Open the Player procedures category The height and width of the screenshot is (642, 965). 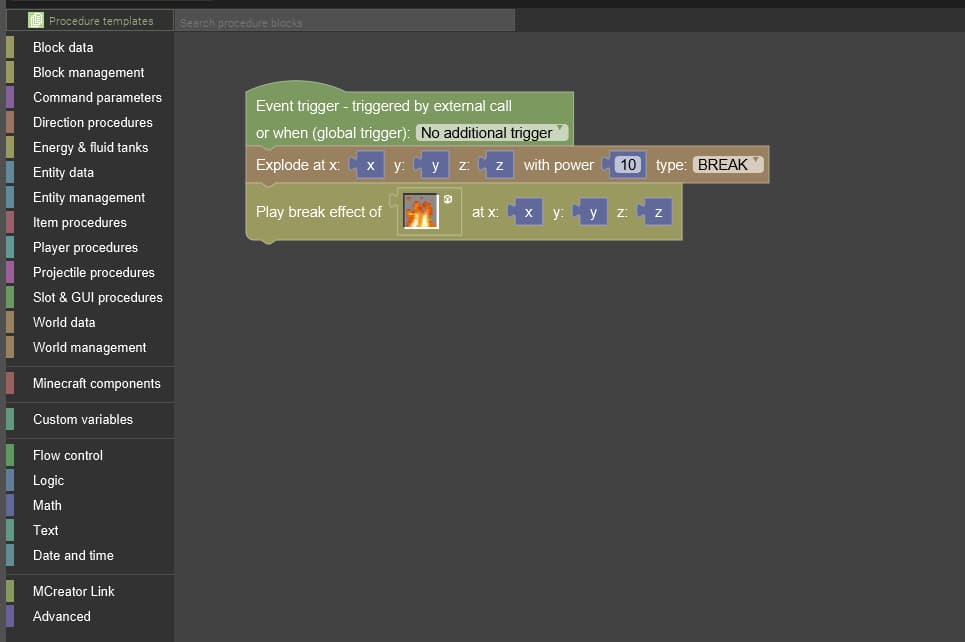tap(85, 247)
